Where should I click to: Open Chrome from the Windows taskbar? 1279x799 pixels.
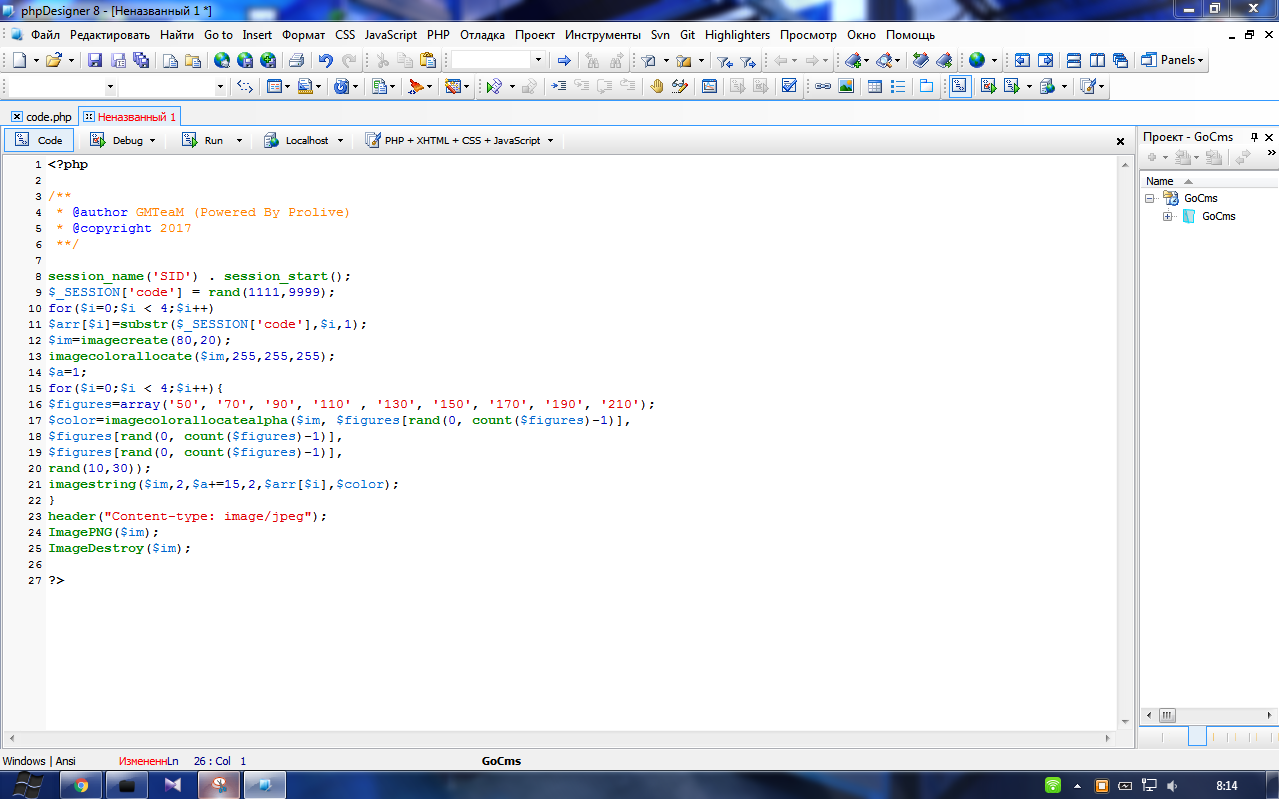point(81,785)
